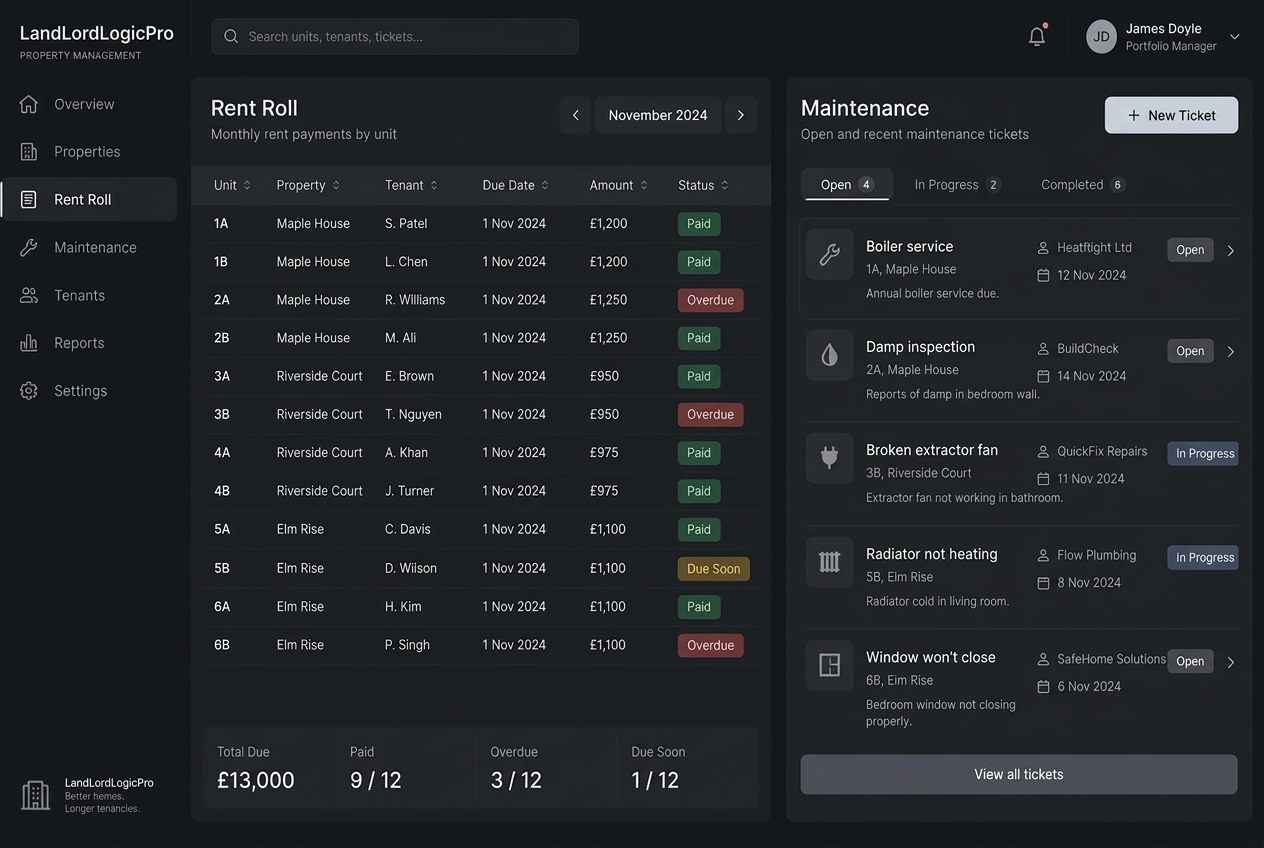Screen dimensions: 1264x848
Task: Click the View all tickets button
Action: [x=1019, y=775]
